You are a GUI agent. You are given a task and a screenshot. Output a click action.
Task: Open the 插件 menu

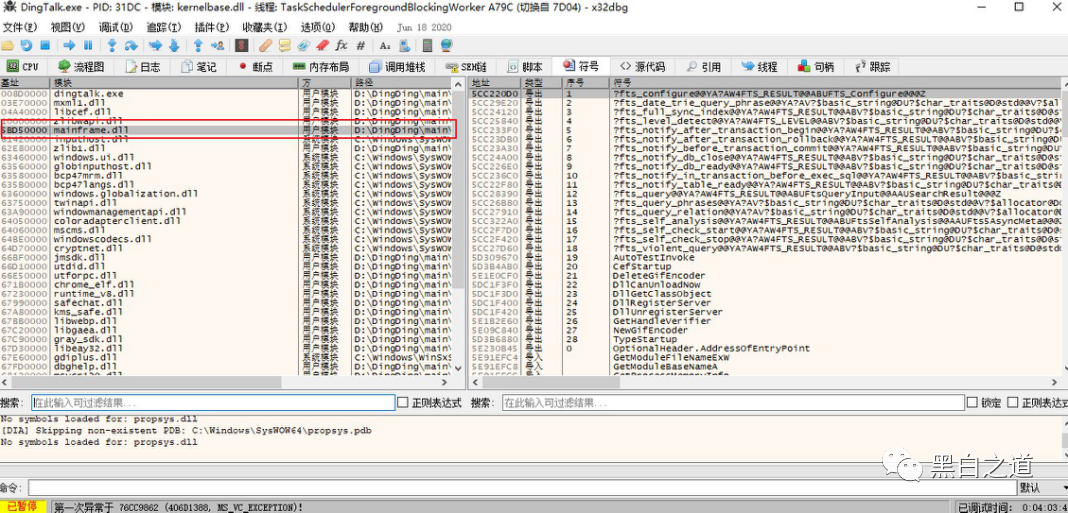click(x=212, y=27)
